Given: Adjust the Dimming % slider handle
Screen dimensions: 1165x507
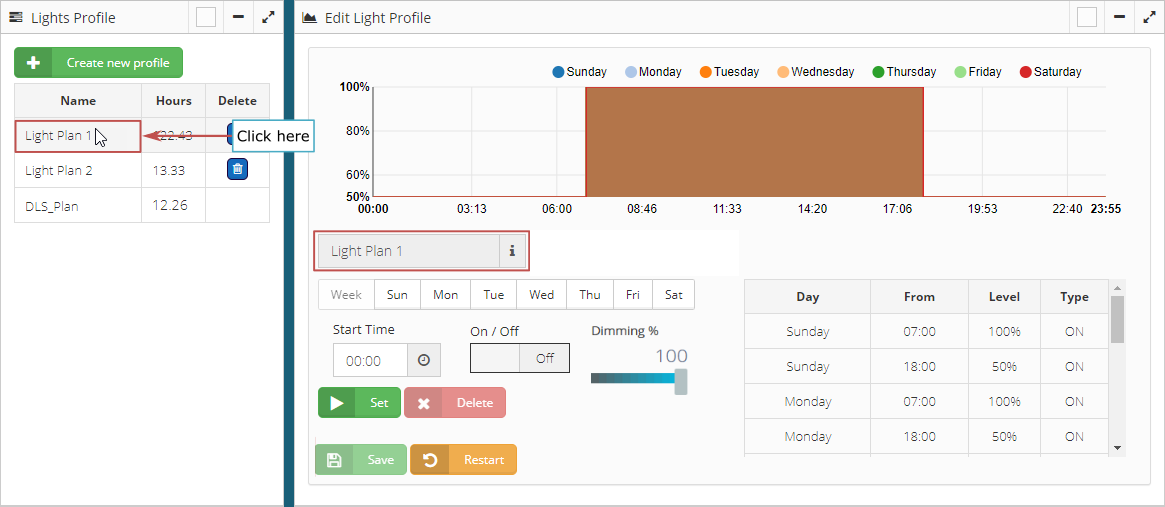Looking at the screenshot, I should click(681, 380).
